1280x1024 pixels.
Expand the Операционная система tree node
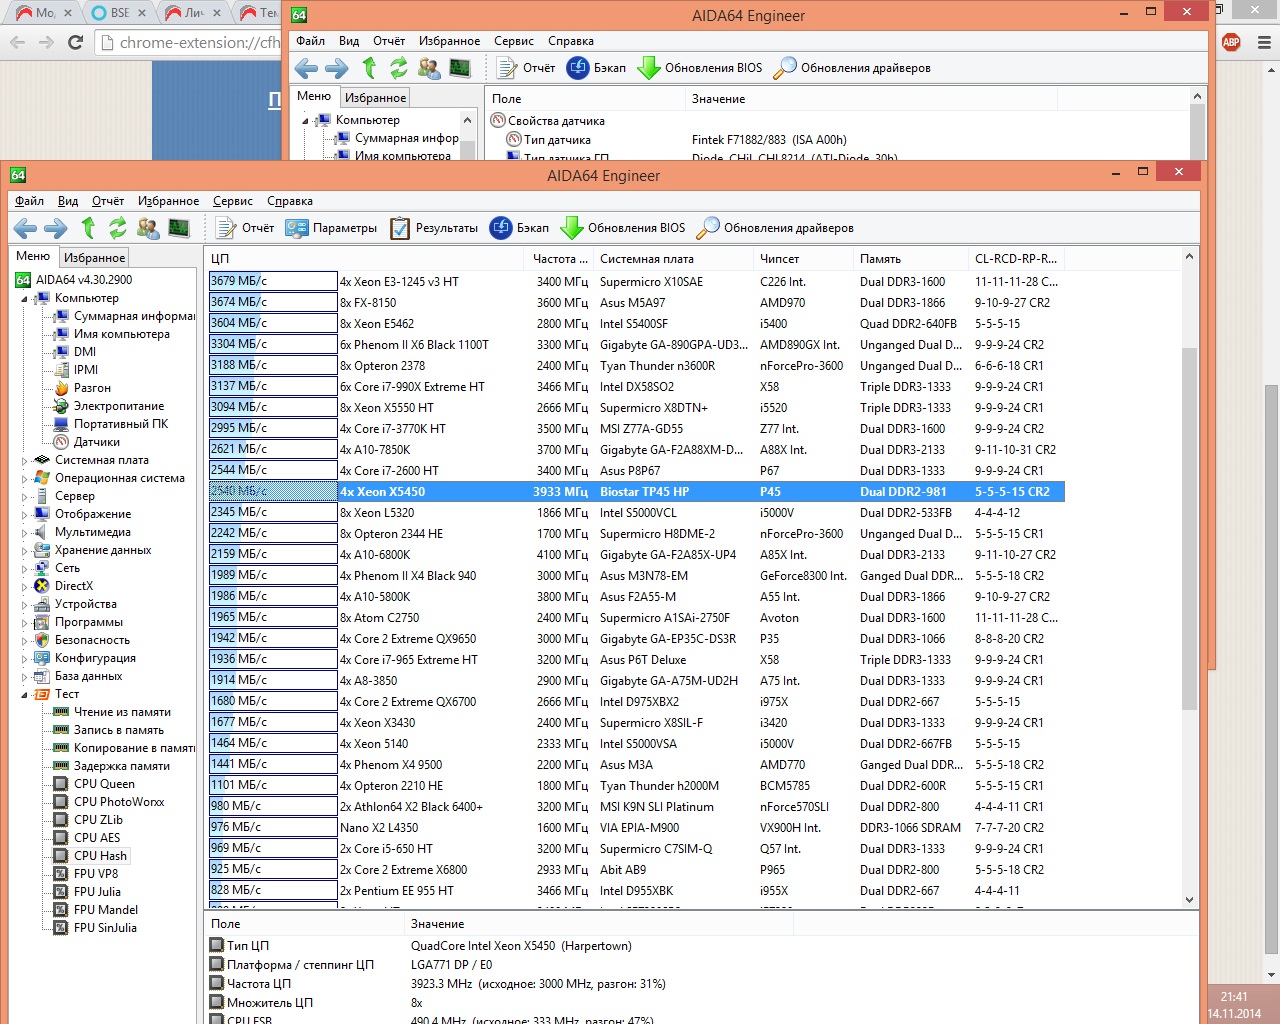pyautogui.click(x=24, y=478)
